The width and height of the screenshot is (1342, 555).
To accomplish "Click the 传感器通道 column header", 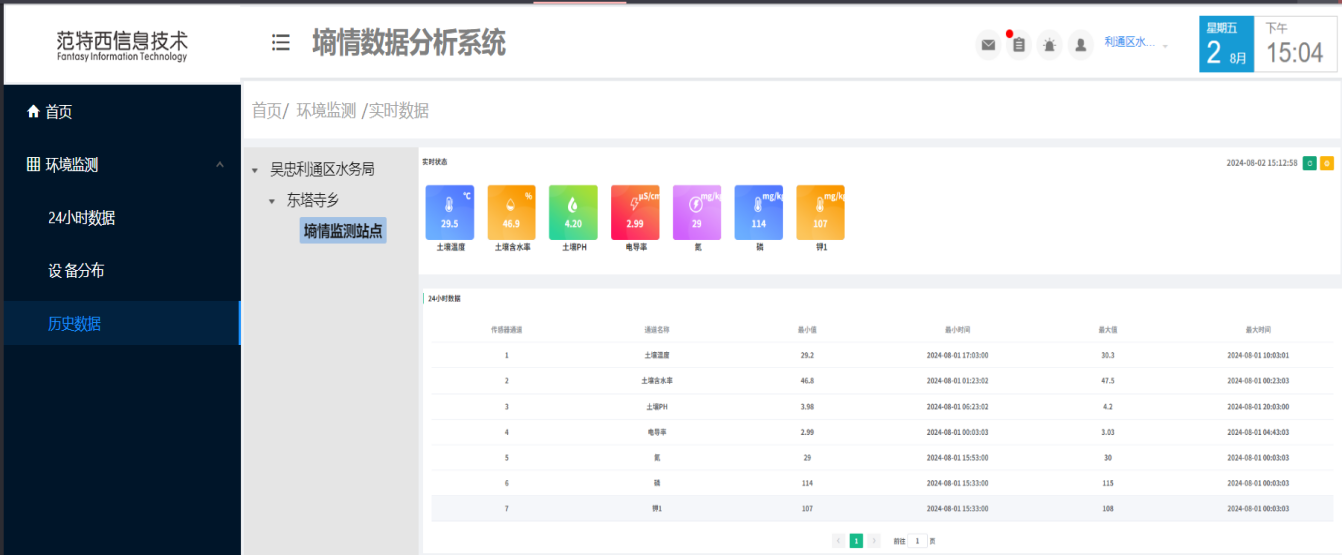I will (x=507, y=329).
